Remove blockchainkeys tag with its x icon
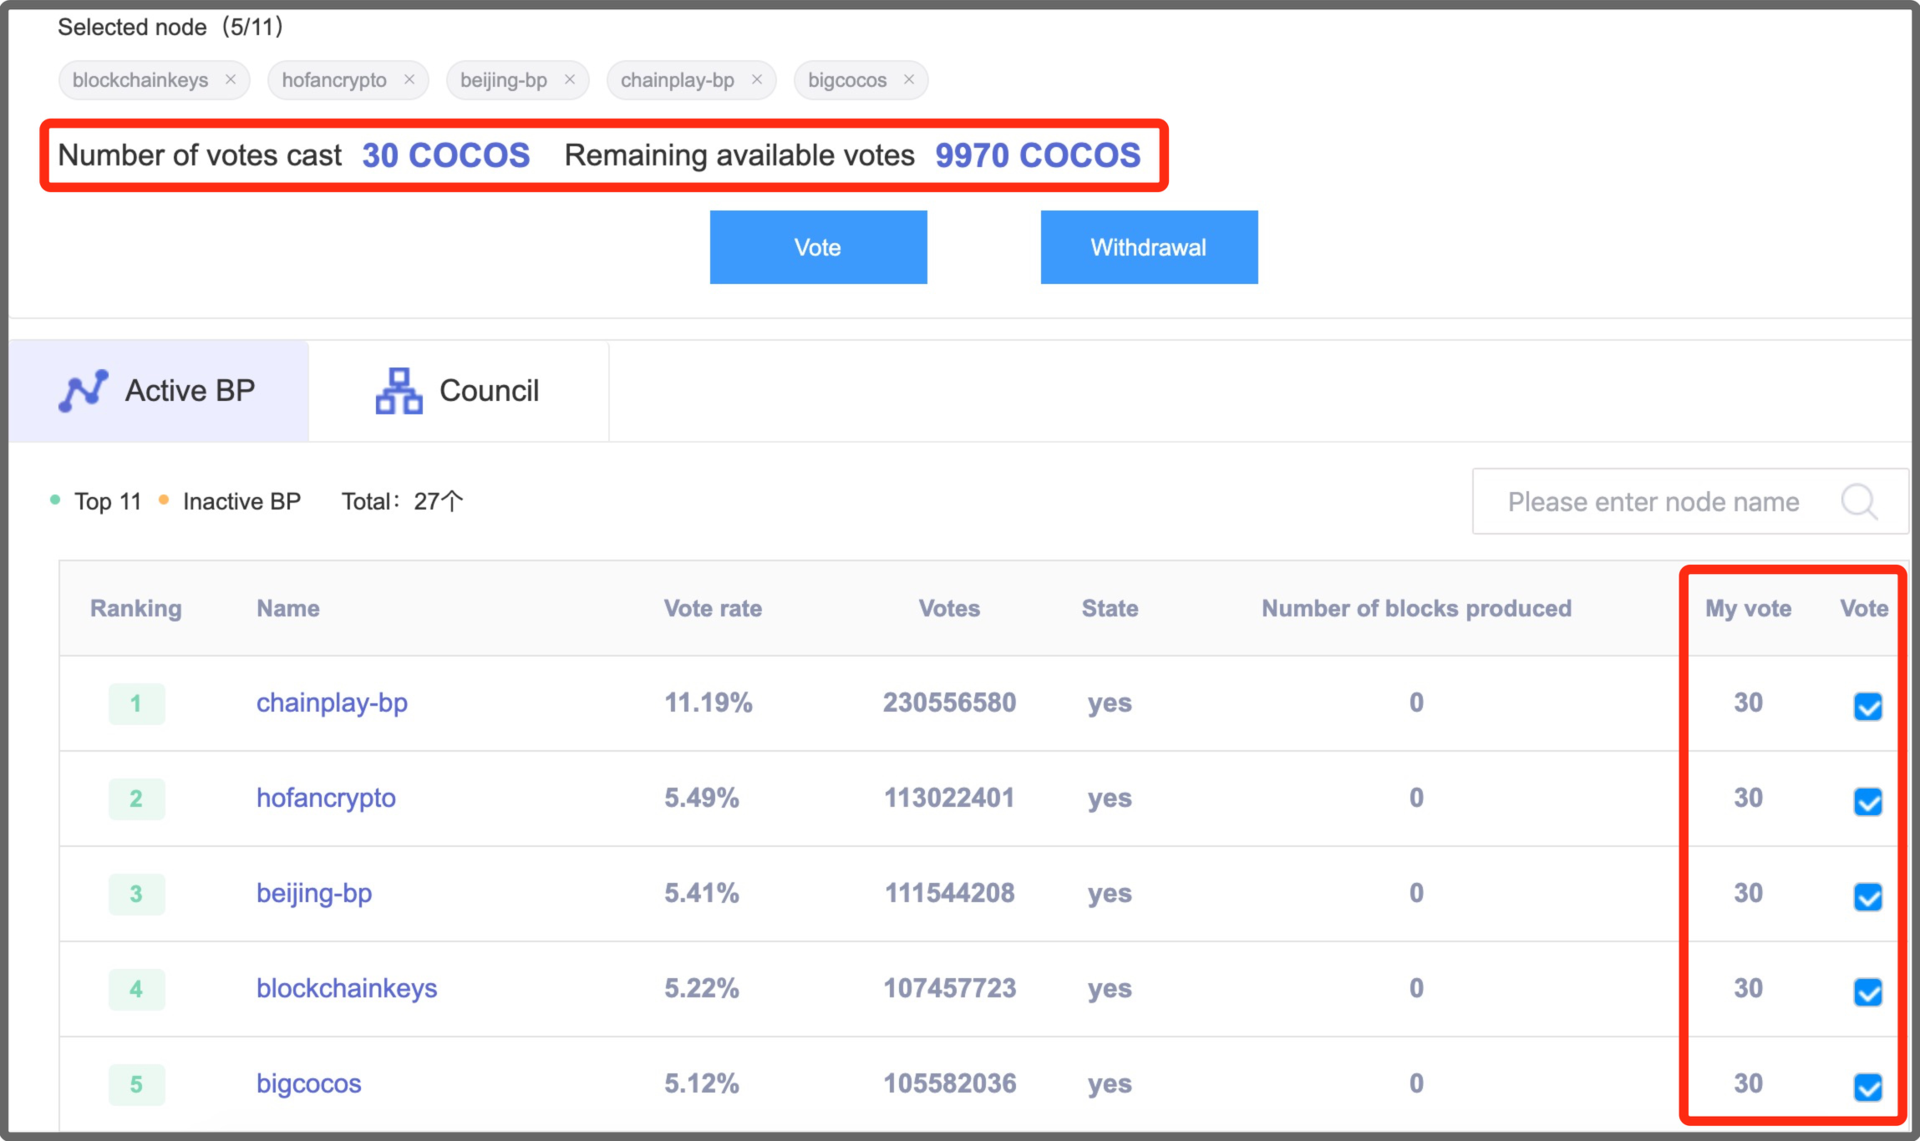This screenshot has width=1920, height=1141. (x=231, y=80)
